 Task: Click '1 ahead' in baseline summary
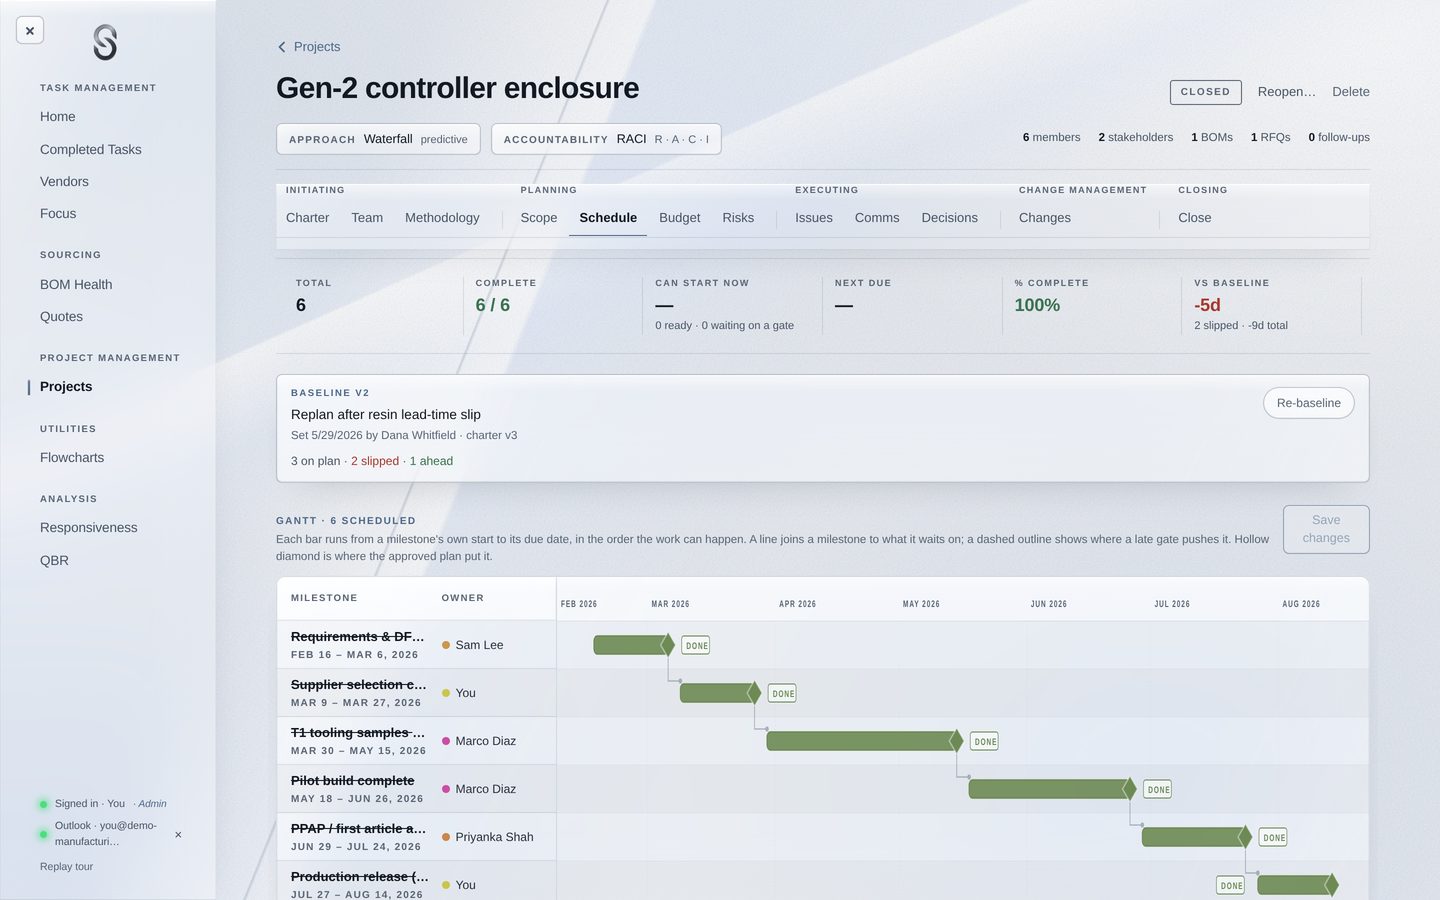pos(431,461)
